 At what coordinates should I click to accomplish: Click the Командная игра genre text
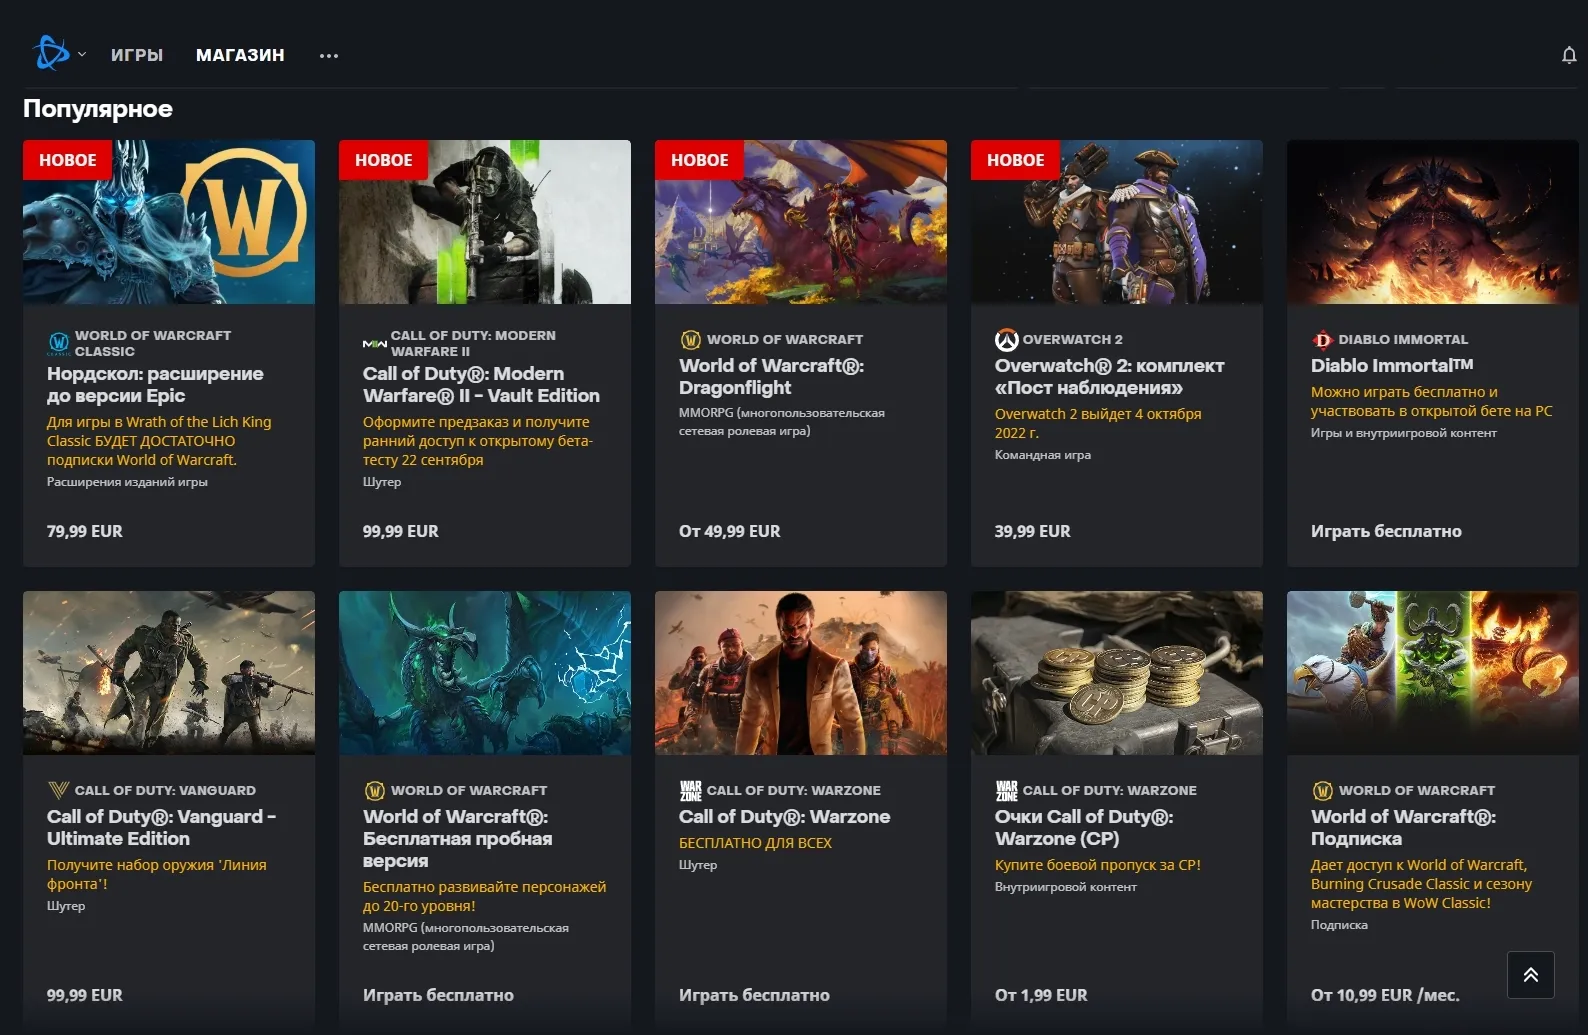[1043, 455]
